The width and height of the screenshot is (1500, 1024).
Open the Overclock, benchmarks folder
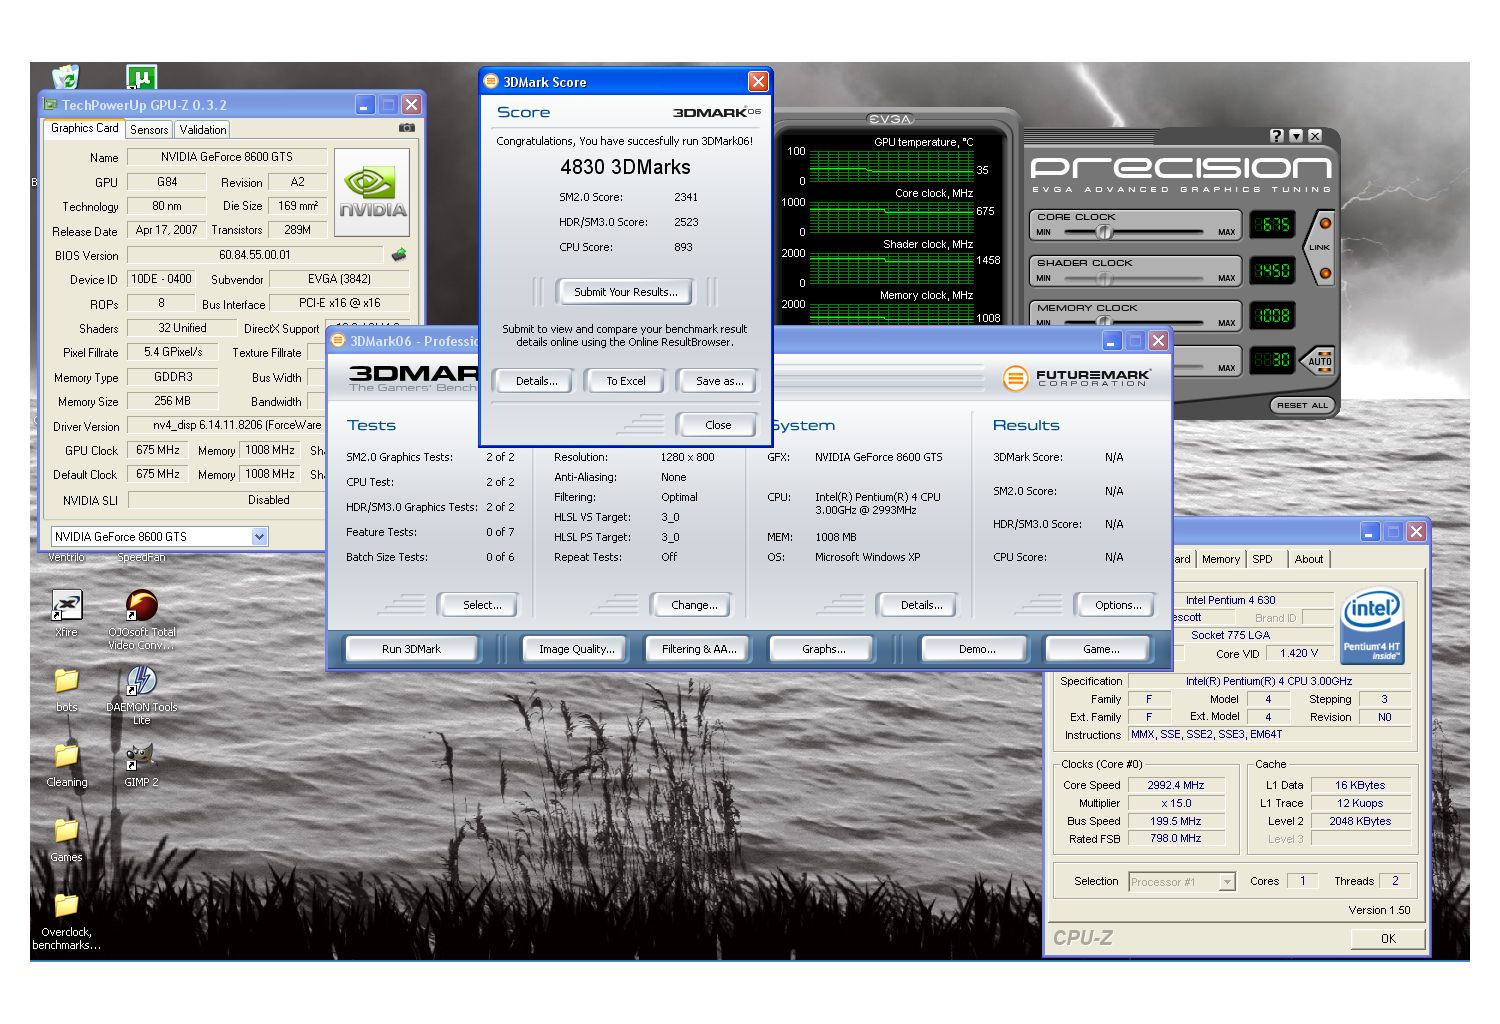pos(66,905)
